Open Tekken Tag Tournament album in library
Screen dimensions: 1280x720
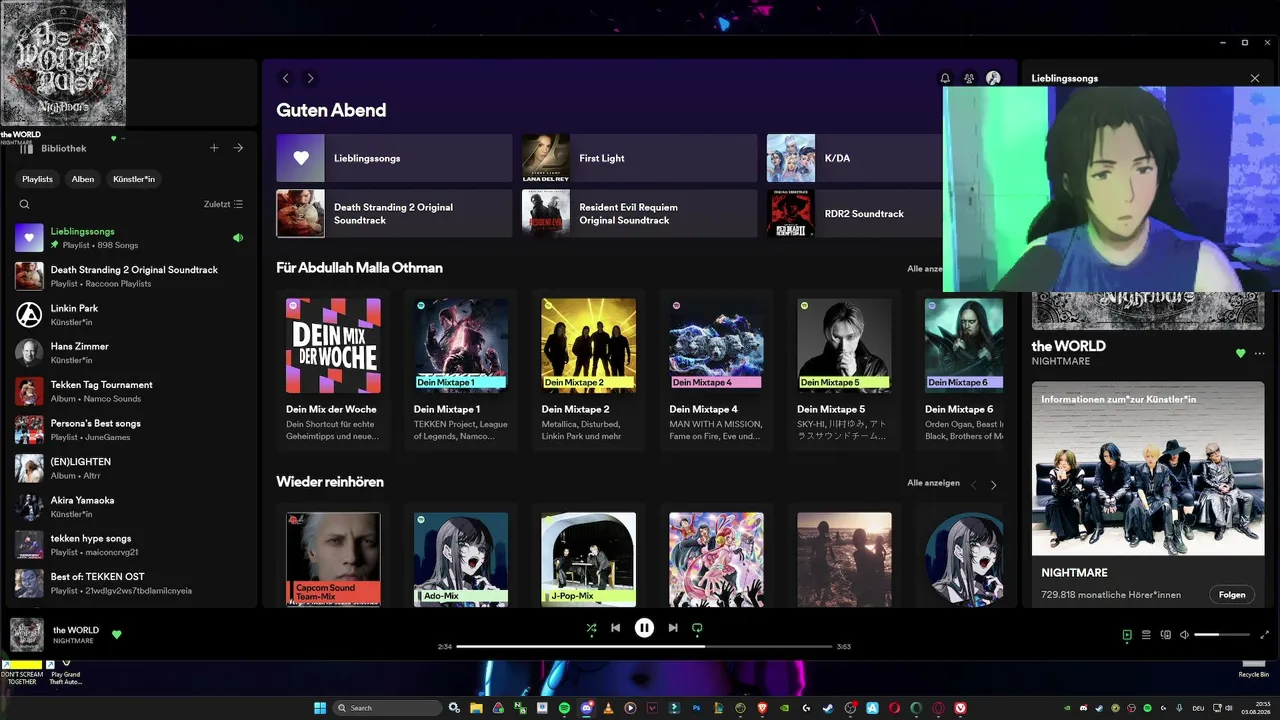(x=129, y=391)
